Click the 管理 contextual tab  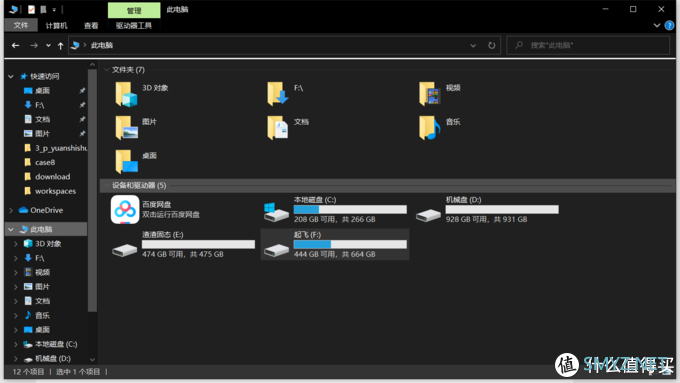(134, 10)
